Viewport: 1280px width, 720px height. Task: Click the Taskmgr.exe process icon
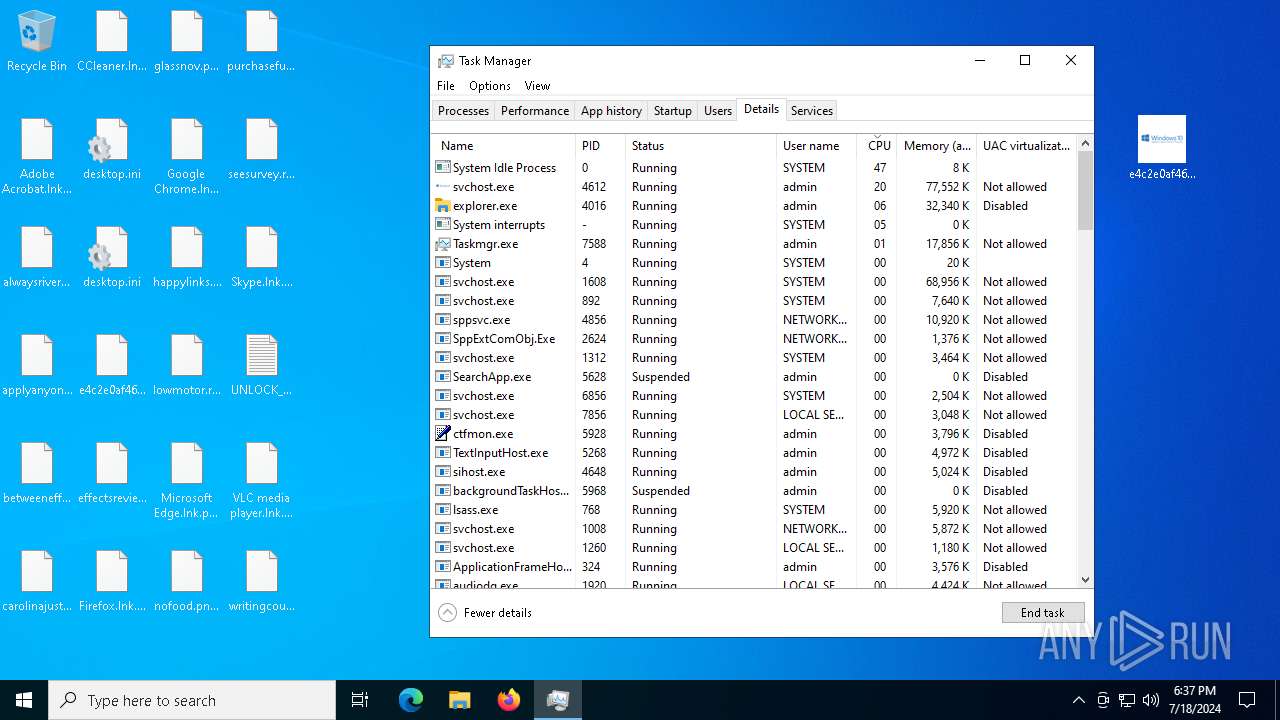click(444, 244)
